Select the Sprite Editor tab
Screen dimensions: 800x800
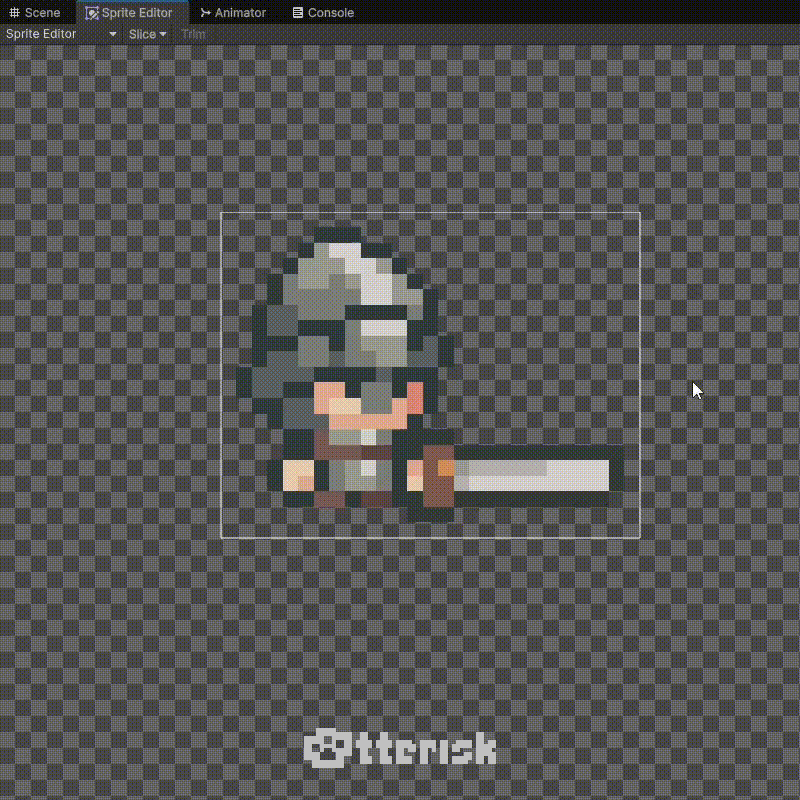tap(132, 12)
